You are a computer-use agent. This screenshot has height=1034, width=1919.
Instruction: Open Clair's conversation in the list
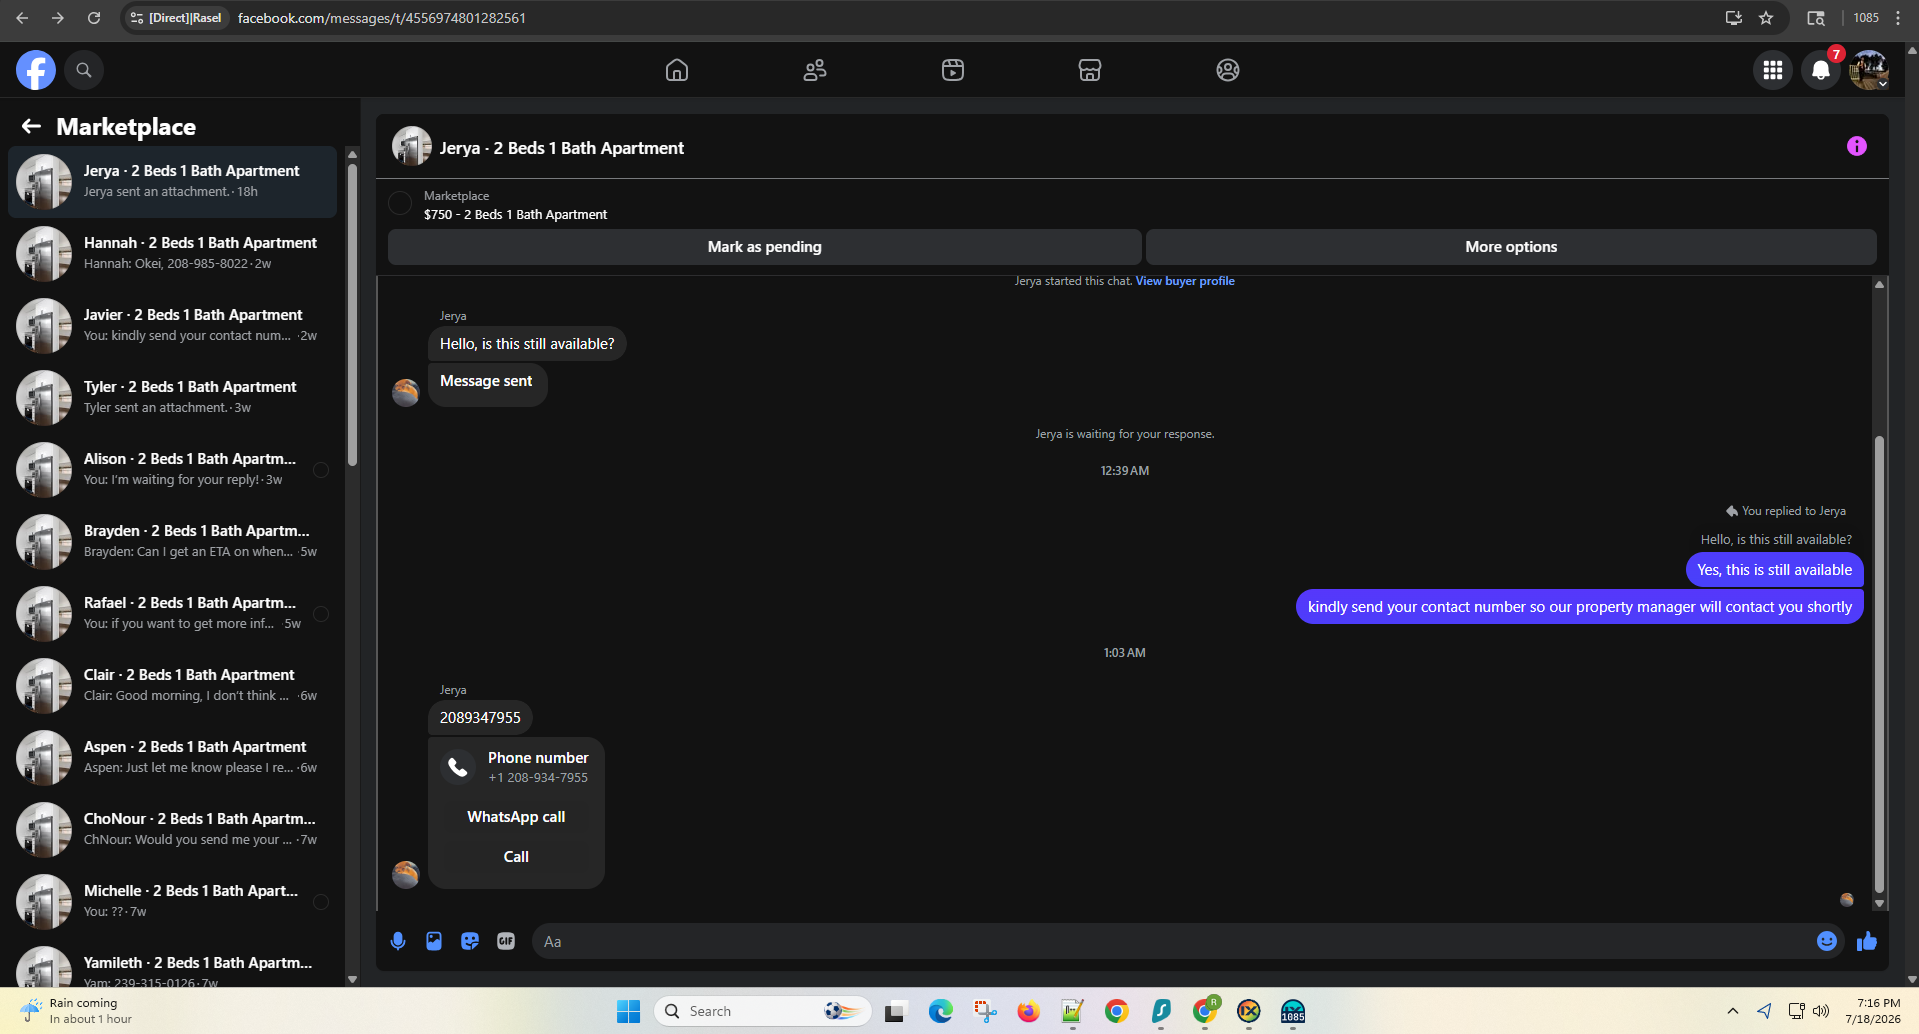point(172,686)
